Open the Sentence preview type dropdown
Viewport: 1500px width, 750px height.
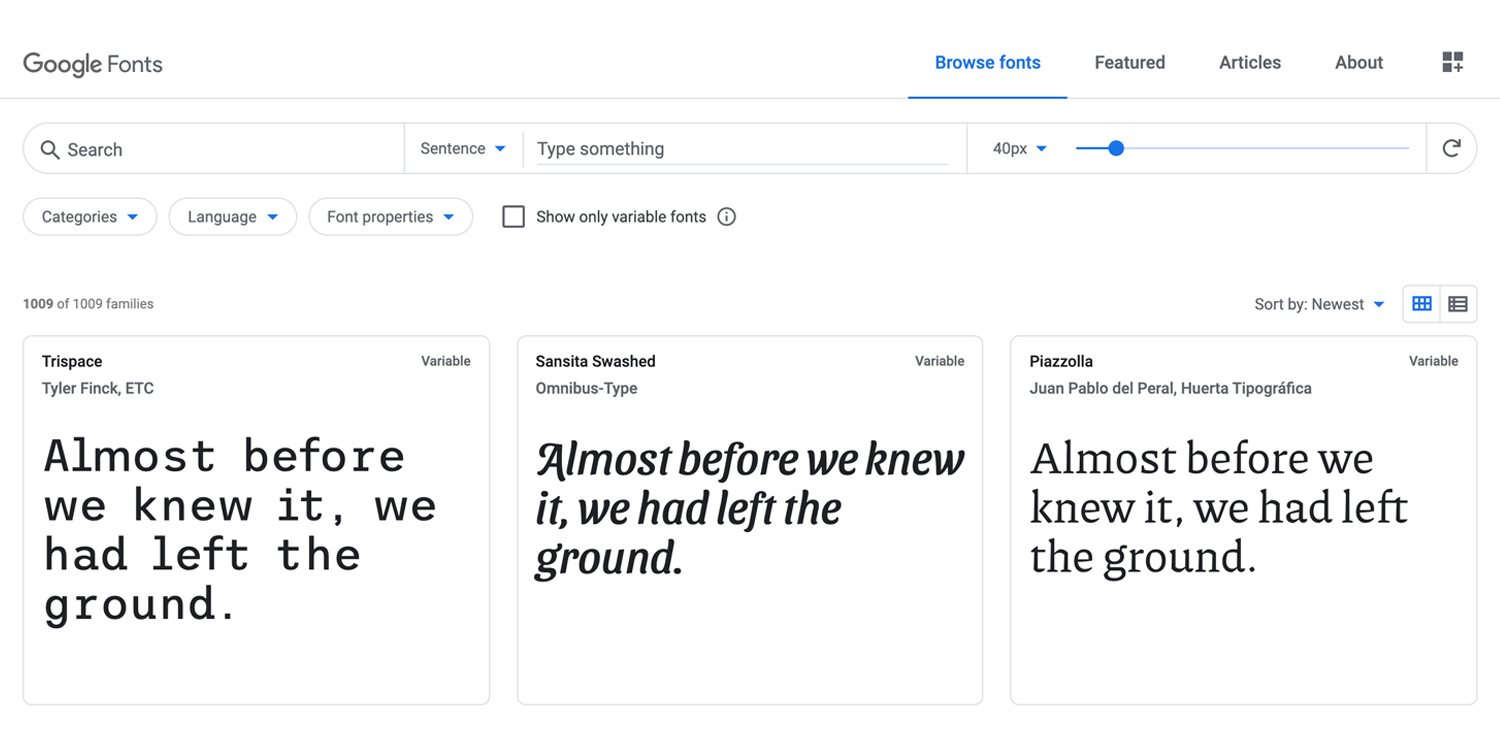[463, 149]
